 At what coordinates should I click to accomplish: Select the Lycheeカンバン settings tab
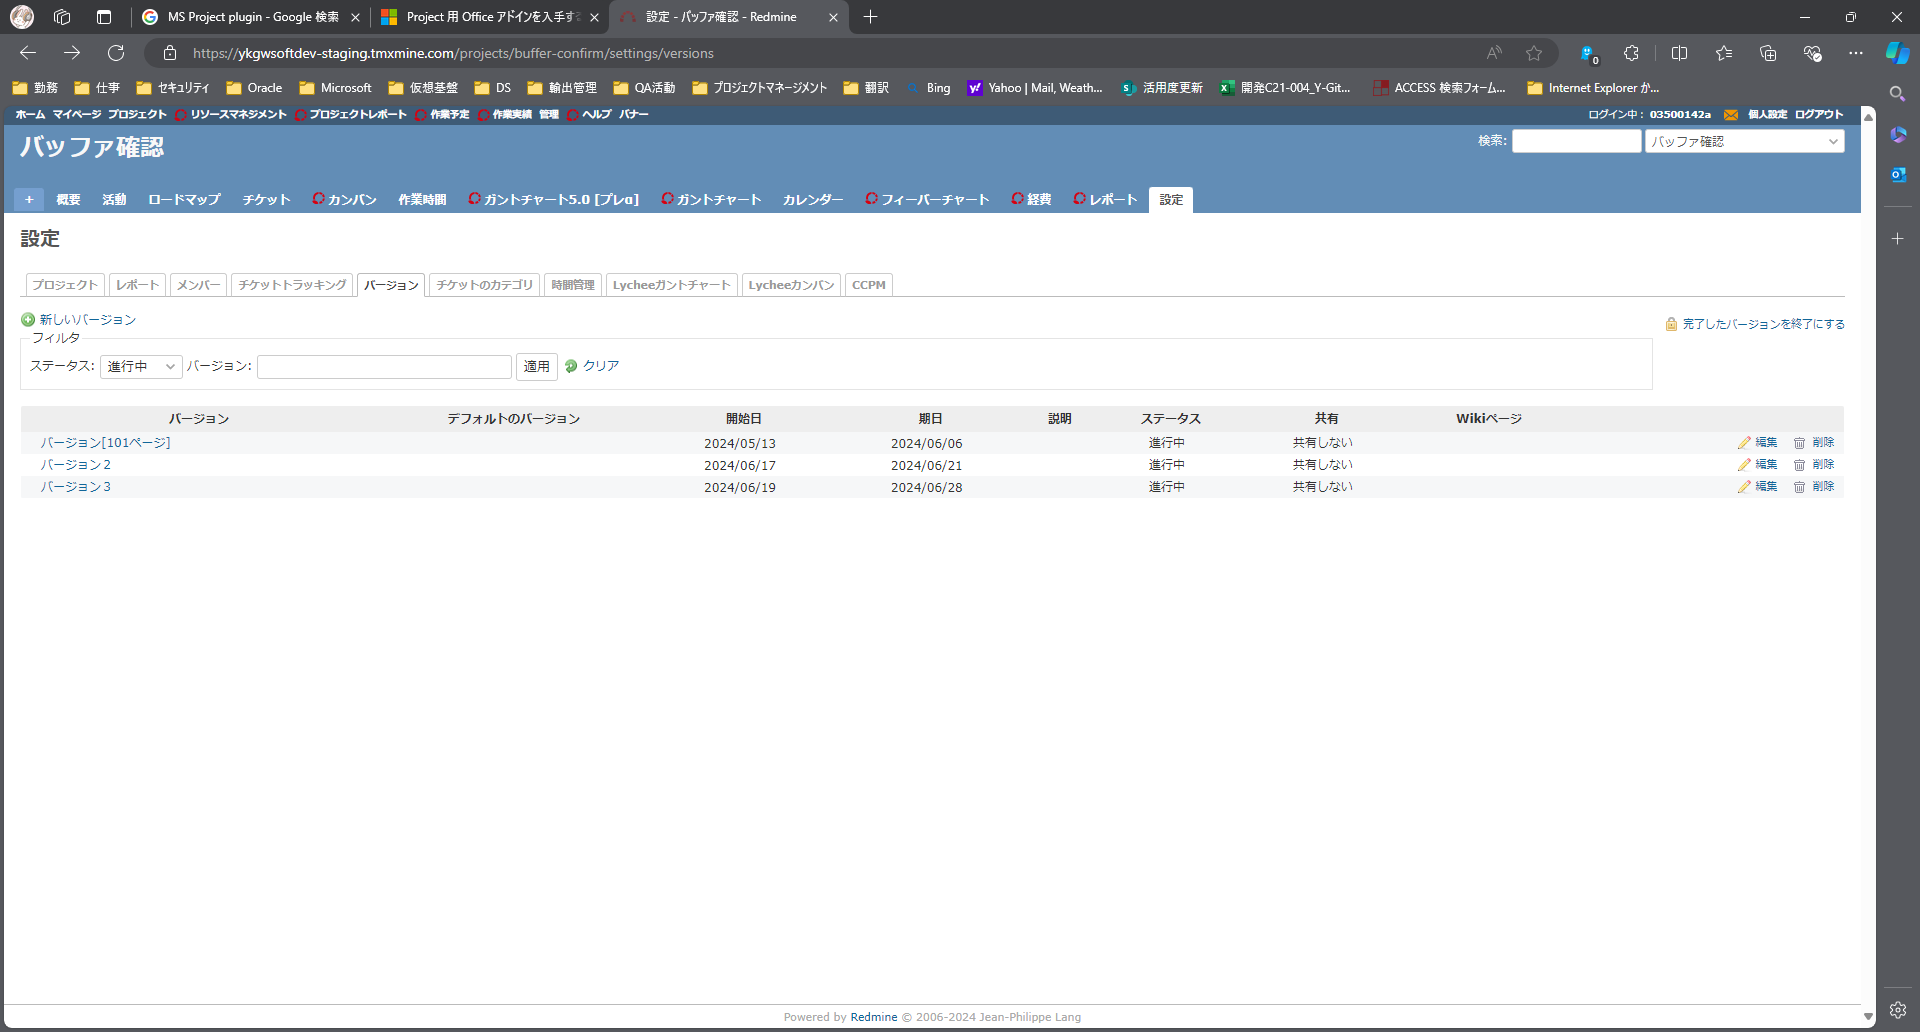[x=791, y=285]
